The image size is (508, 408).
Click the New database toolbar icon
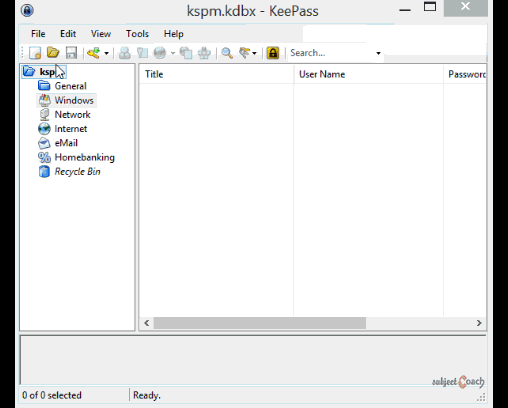(x=35, y=53)
